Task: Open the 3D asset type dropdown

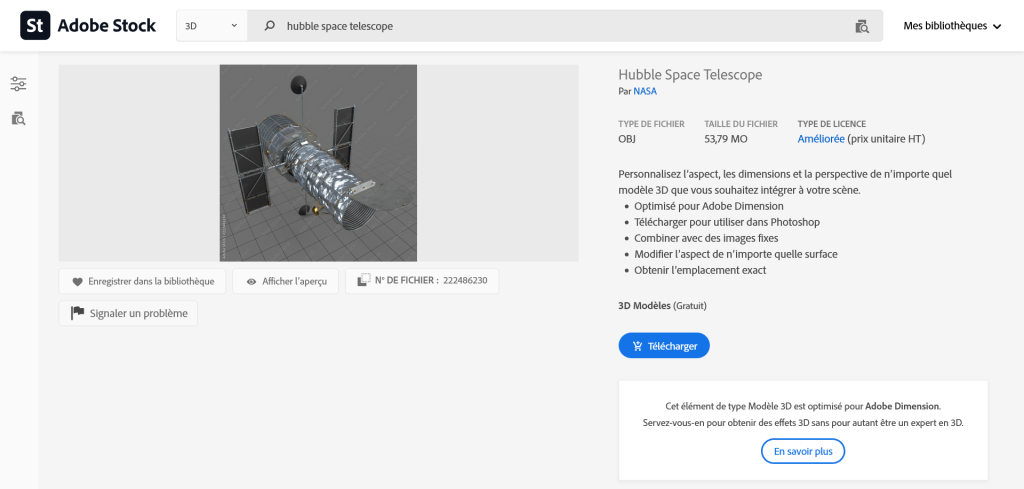Action: click(x=211, y=26)
